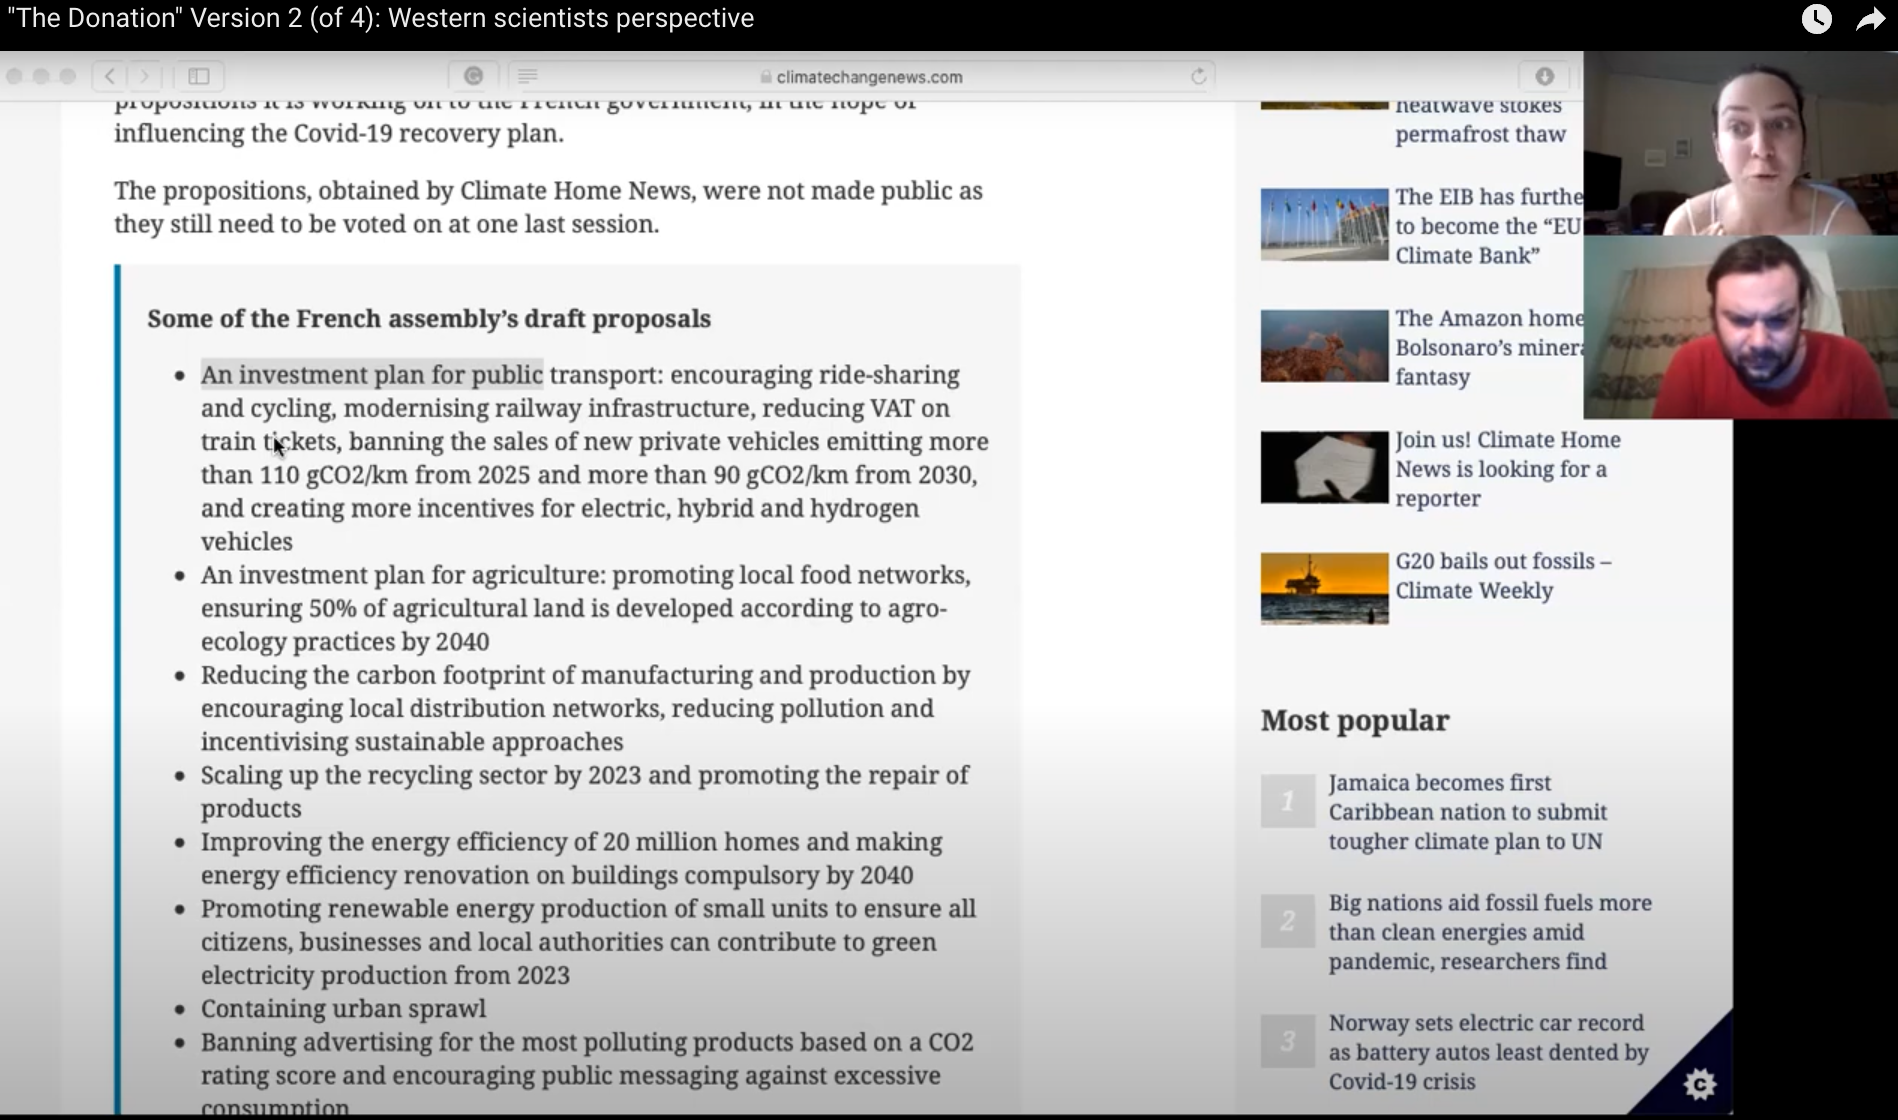Click the flags thumbnail beside EIB article

[x=1324, y=224]
